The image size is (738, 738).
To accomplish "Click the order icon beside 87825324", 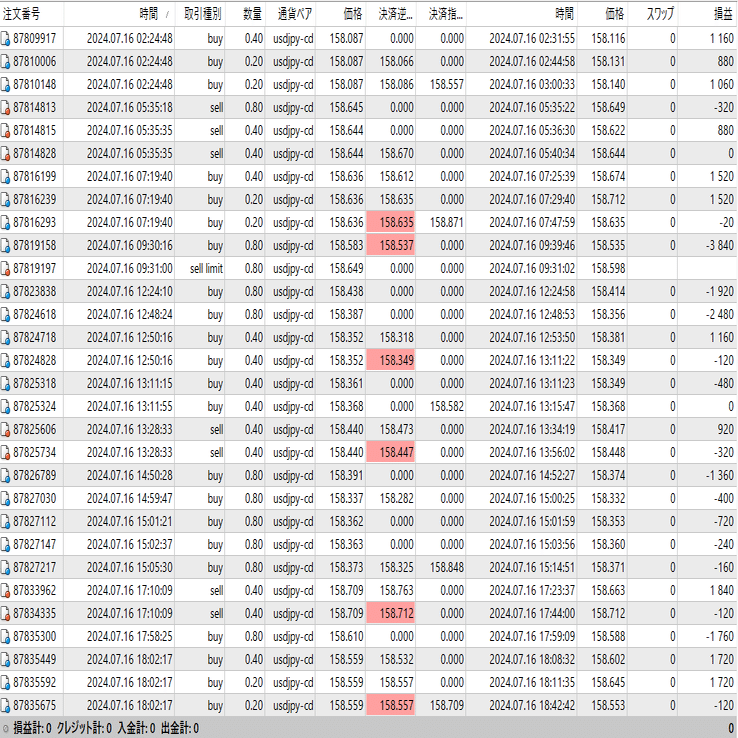I will click(5, 407).
